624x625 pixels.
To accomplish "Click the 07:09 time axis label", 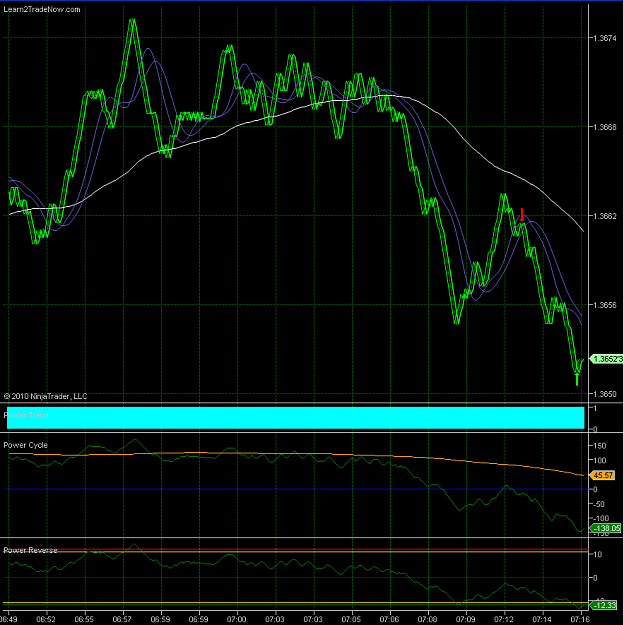I will (x=466, y=619).
